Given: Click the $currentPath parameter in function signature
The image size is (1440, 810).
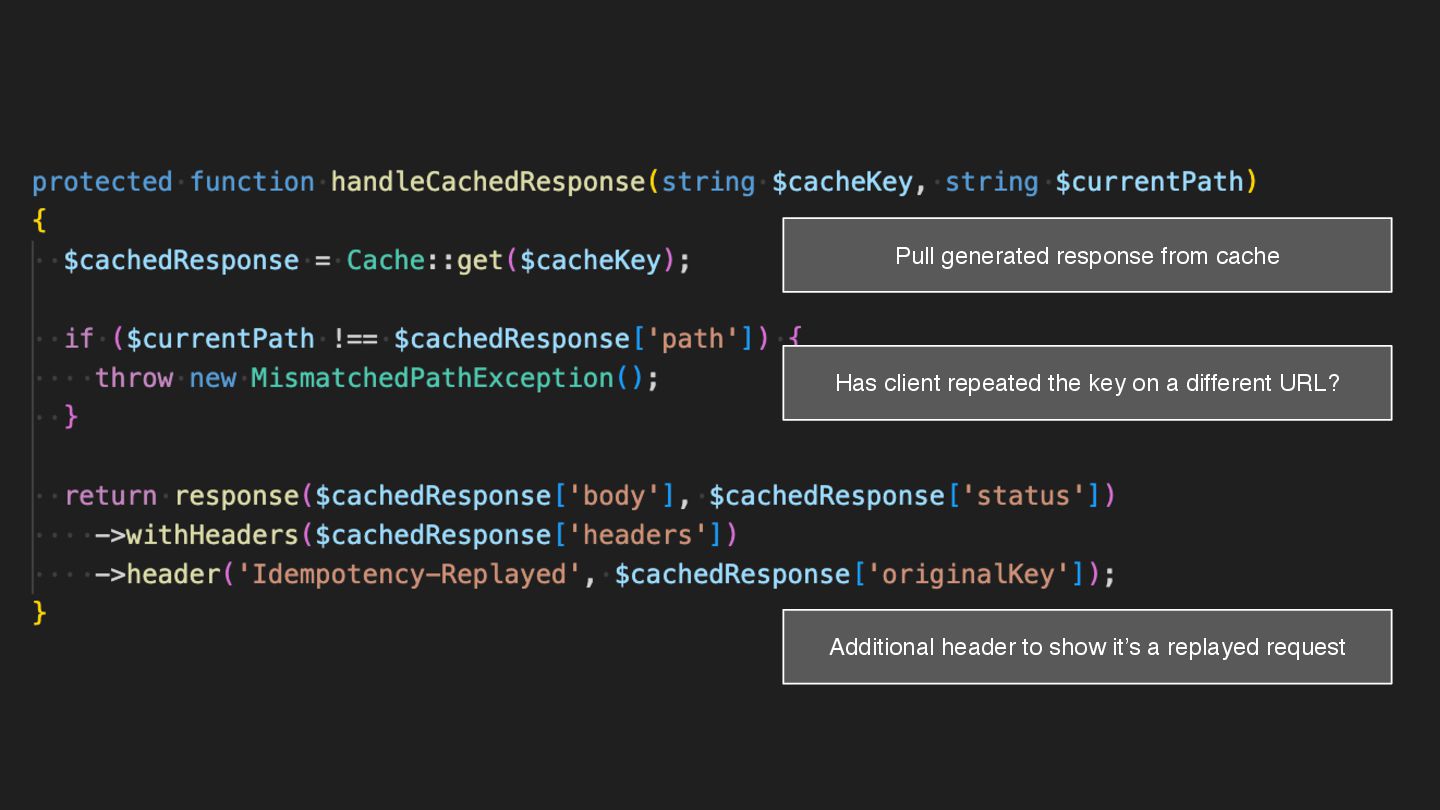Looking at the screenshot, I should coord(1149,182).
